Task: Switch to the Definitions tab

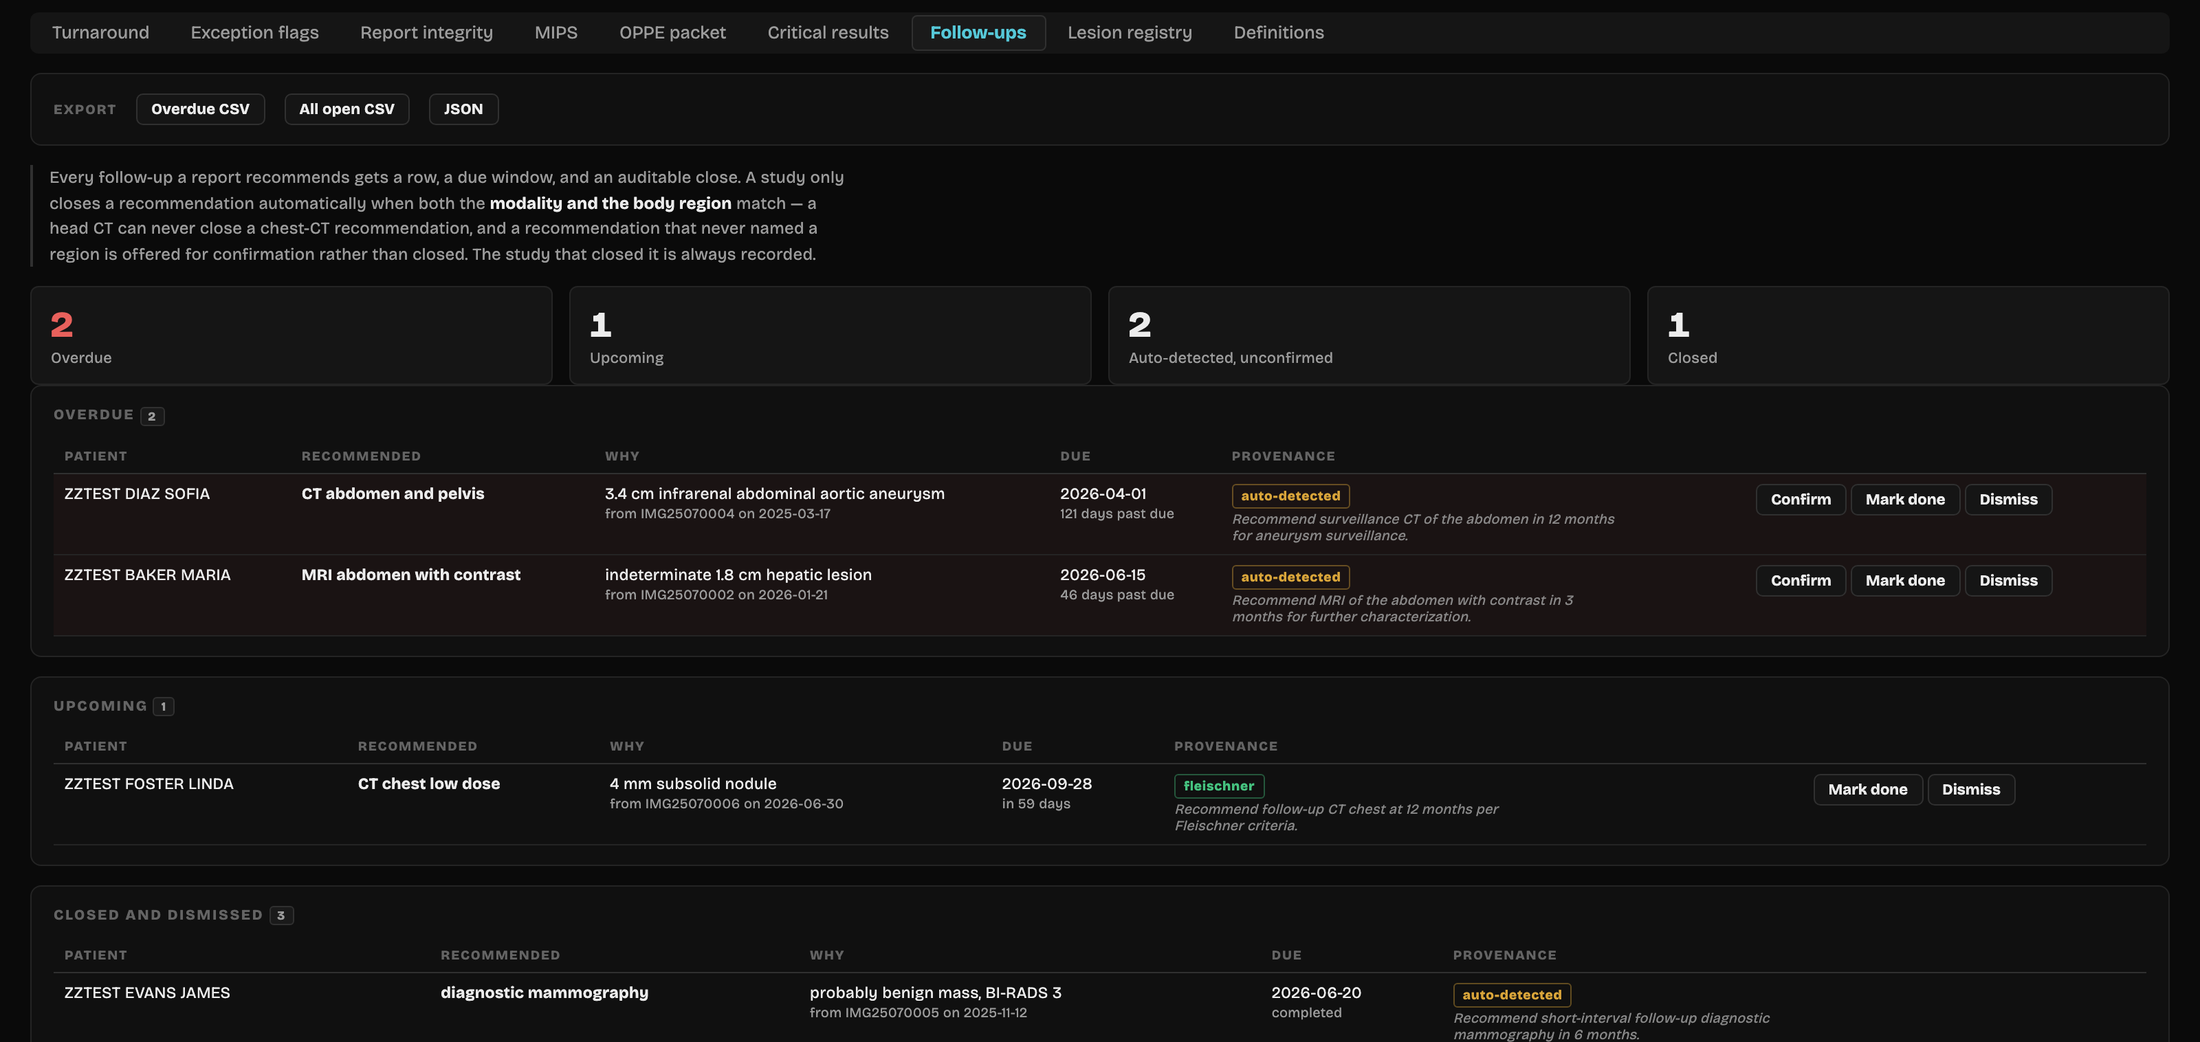Action: 1278,32
